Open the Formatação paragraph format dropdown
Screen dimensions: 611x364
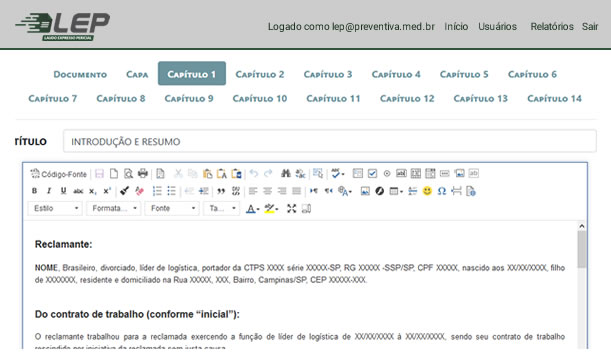[113, 209]
